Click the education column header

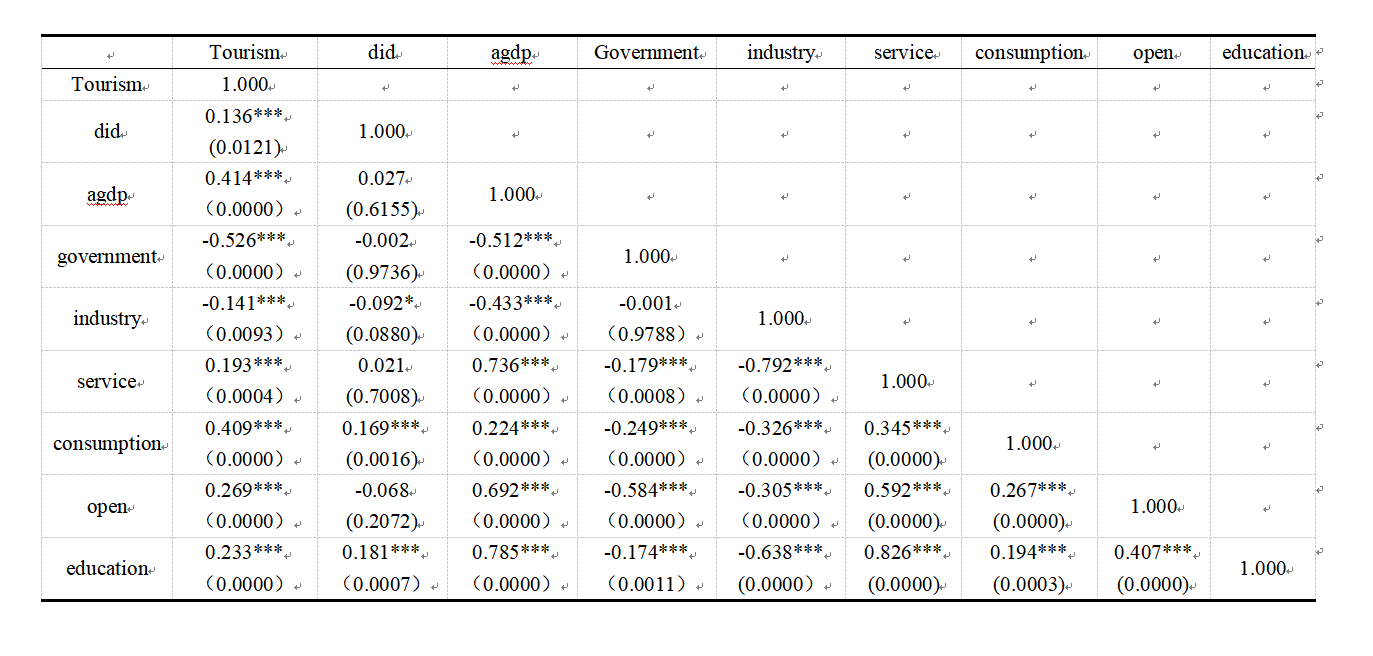1263,53
